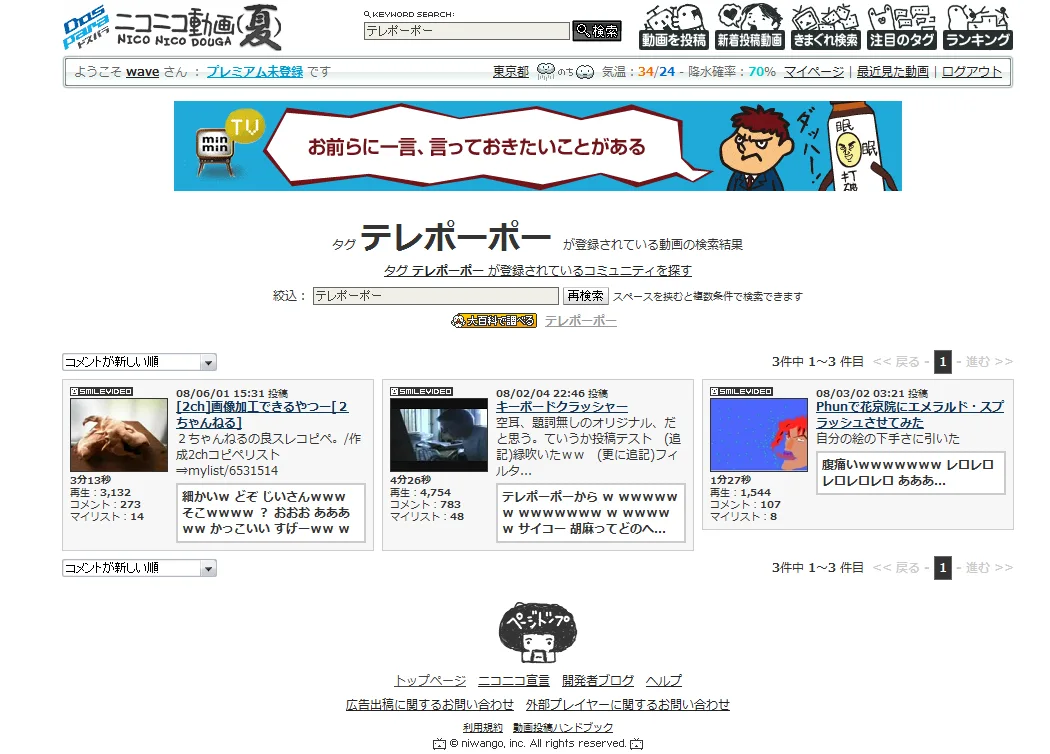Click the 大百科で調べる encyclopedia badge
The height and width of the screenshot is (754, 1050).
coord(494,321)
